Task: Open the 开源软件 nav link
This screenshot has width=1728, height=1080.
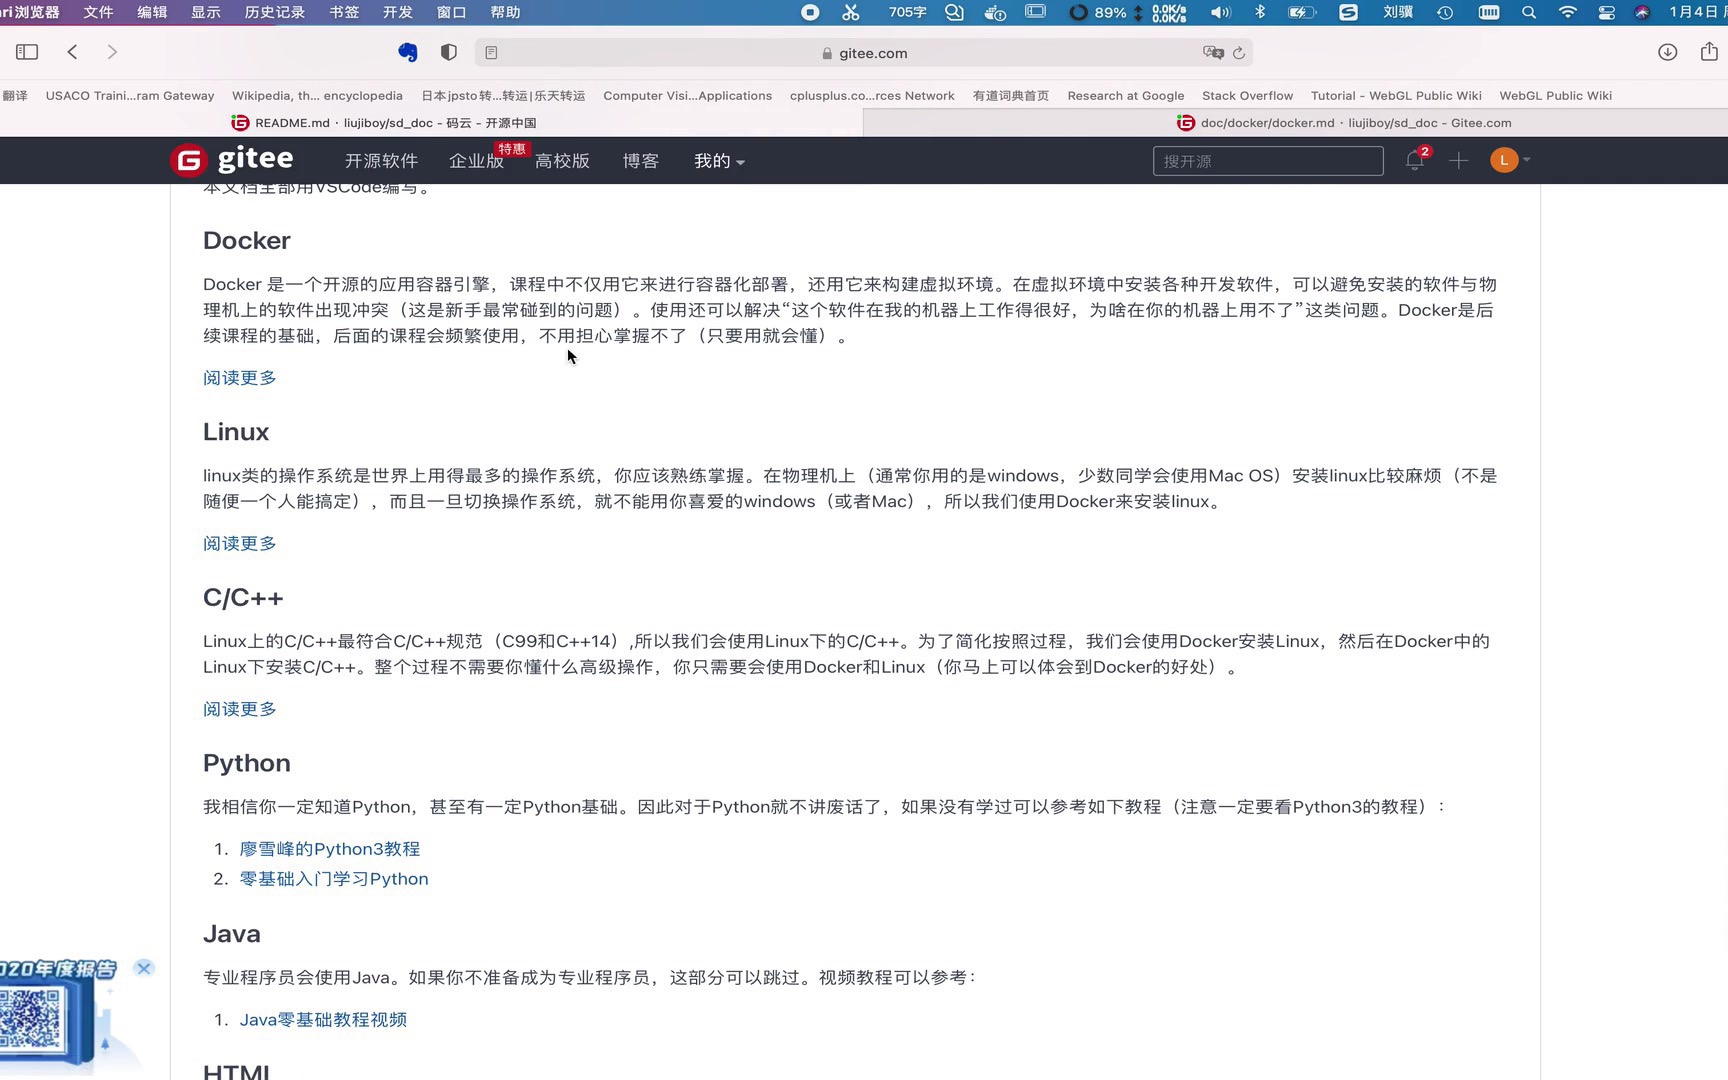Action: (x=381, y=161)
